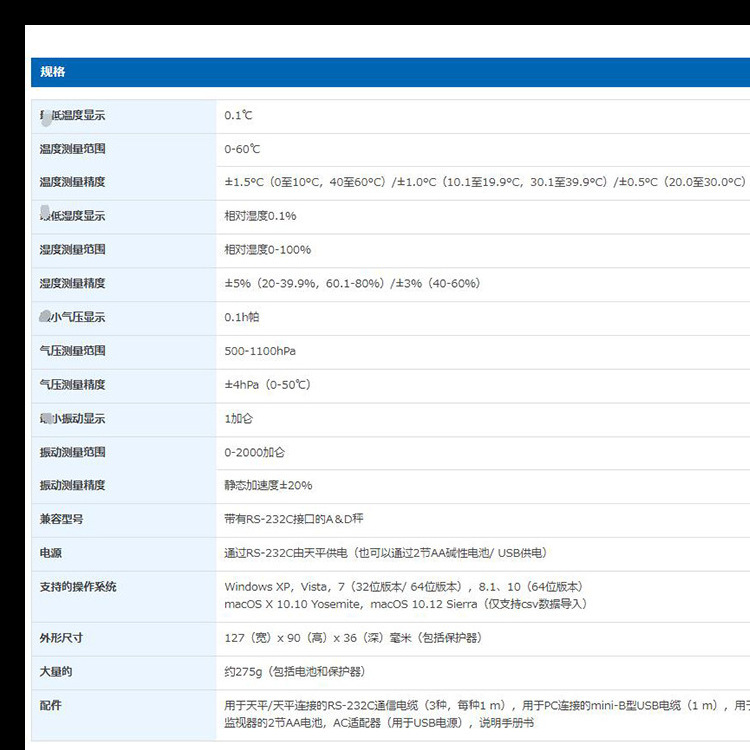750x750 pixels.
Task: Click the 1加仑 value
Action: click(x=238, y=419)
